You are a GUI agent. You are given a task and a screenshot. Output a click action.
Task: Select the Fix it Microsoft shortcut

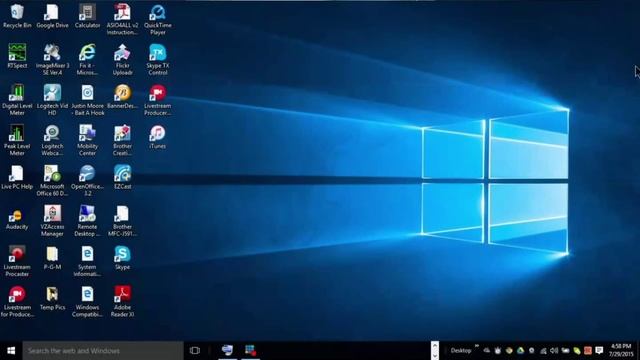pos(87,60)
